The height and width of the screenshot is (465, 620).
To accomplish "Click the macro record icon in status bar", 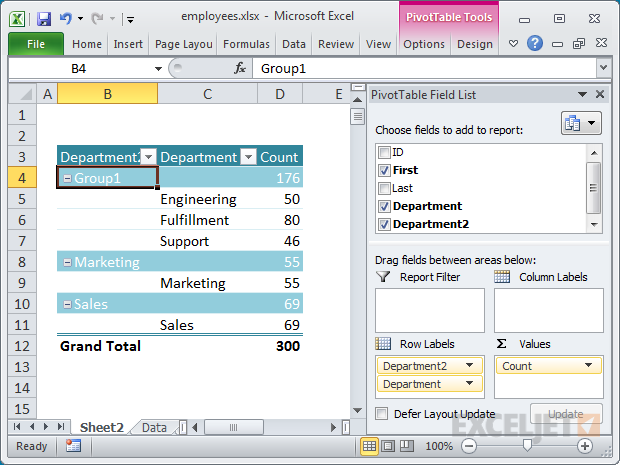I will tap(73, 446).
